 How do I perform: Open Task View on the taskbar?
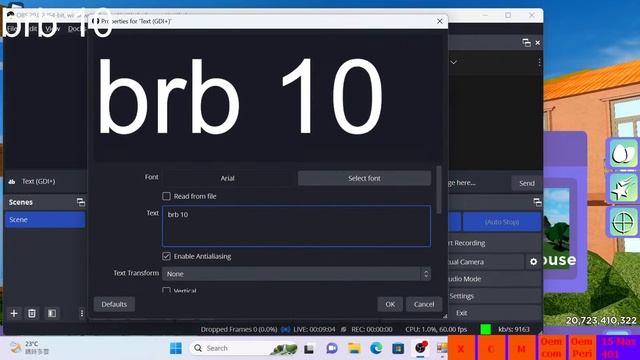pyautogui.click(x=309, y=349)
